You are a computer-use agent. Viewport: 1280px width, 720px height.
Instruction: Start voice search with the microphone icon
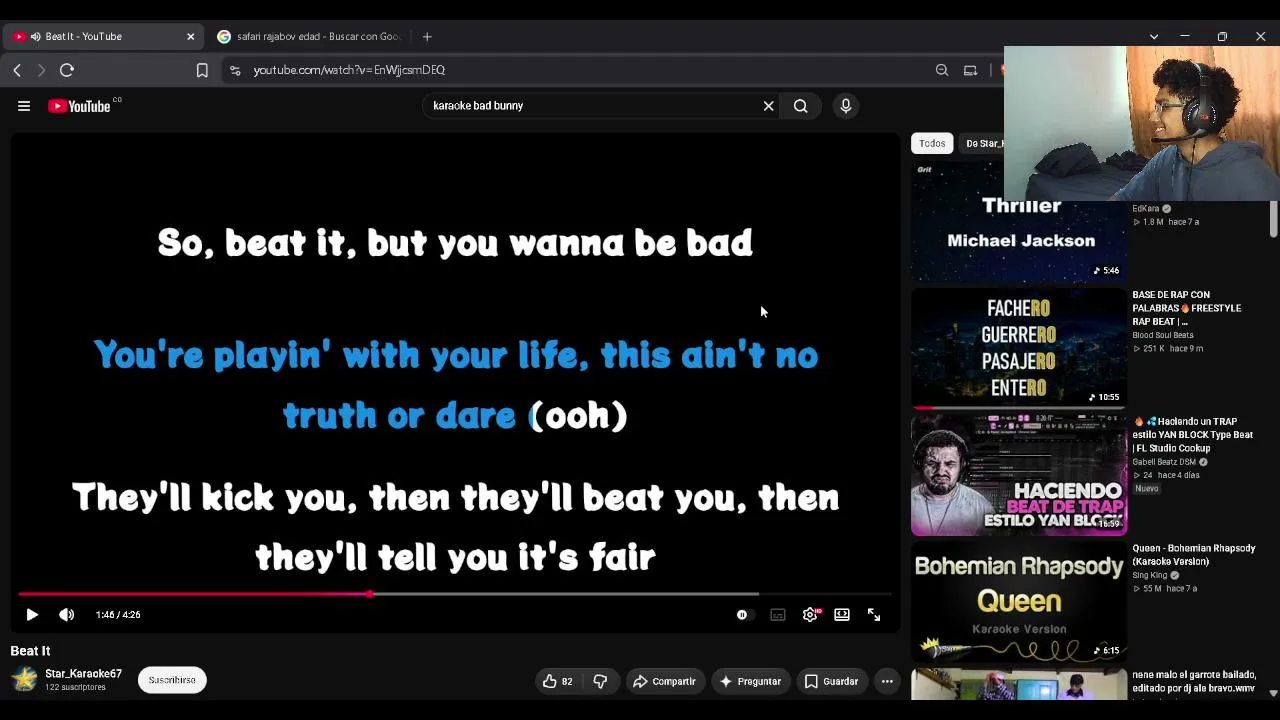[x=846, y=106]
